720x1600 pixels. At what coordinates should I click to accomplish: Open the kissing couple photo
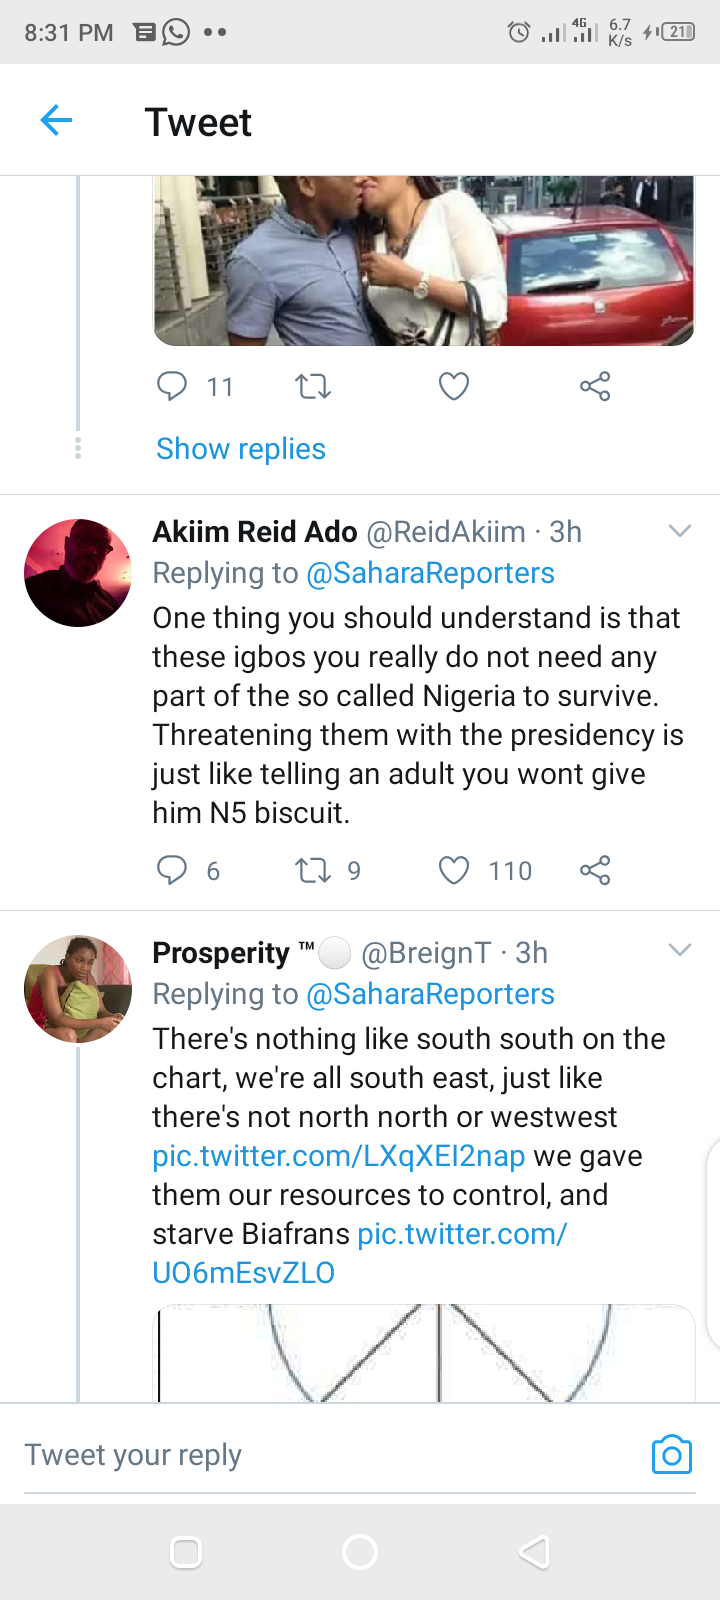coord(423,260)
